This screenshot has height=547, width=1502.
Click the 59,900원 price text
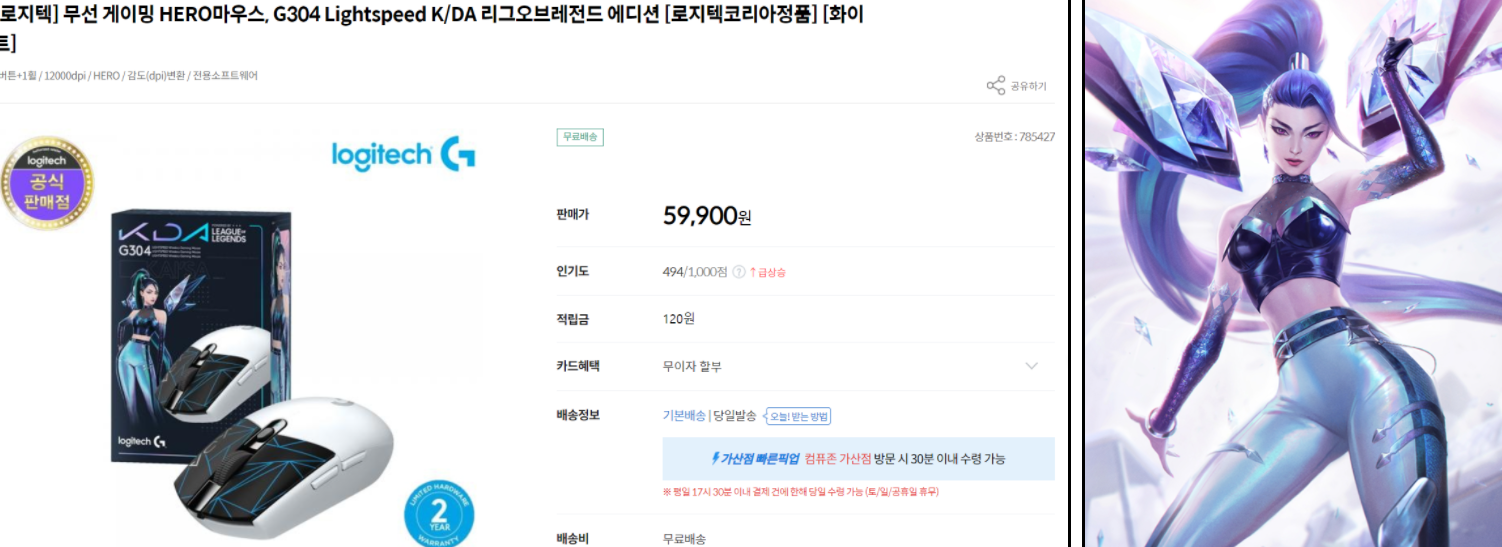coord(707,215)
